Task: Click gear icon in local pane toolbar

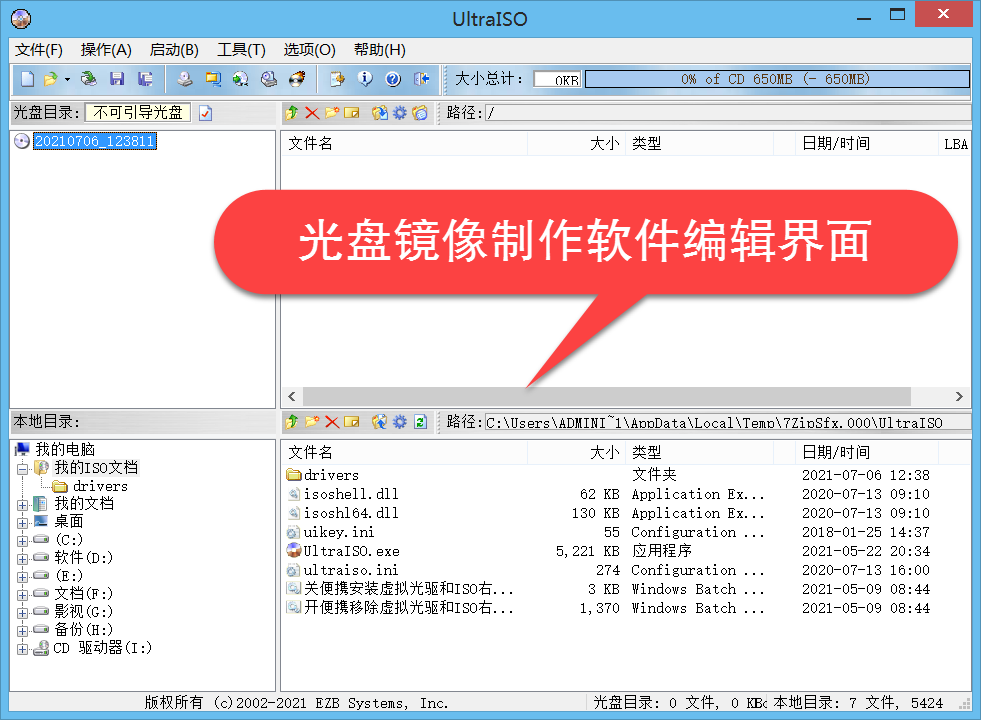Action: [399, 422]
